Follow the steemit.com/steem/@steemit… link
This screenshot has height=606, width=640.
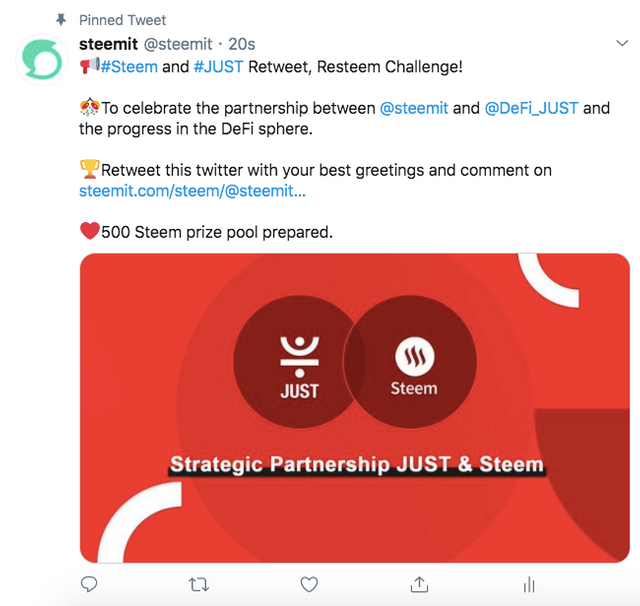pyautogui.click(x=192, y=191)
